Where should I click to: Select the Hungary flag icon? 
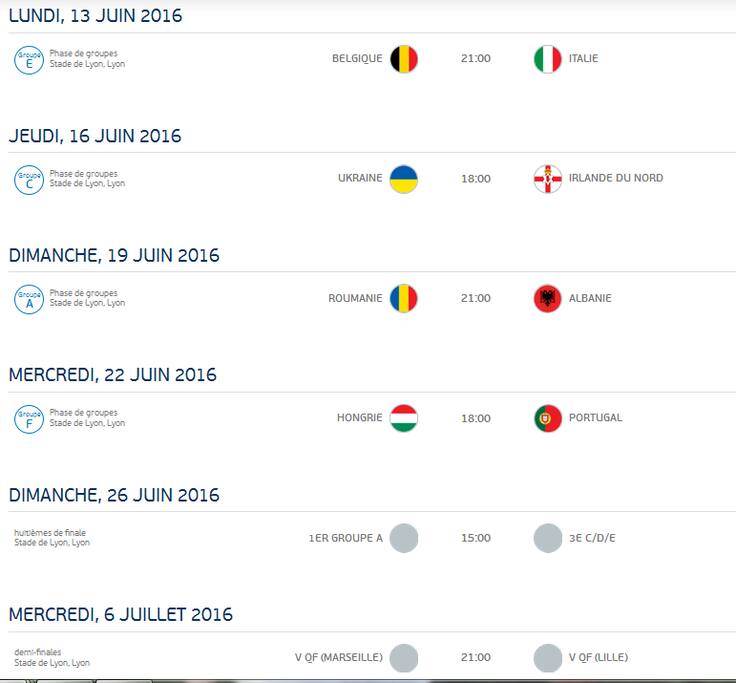(404, 418)
